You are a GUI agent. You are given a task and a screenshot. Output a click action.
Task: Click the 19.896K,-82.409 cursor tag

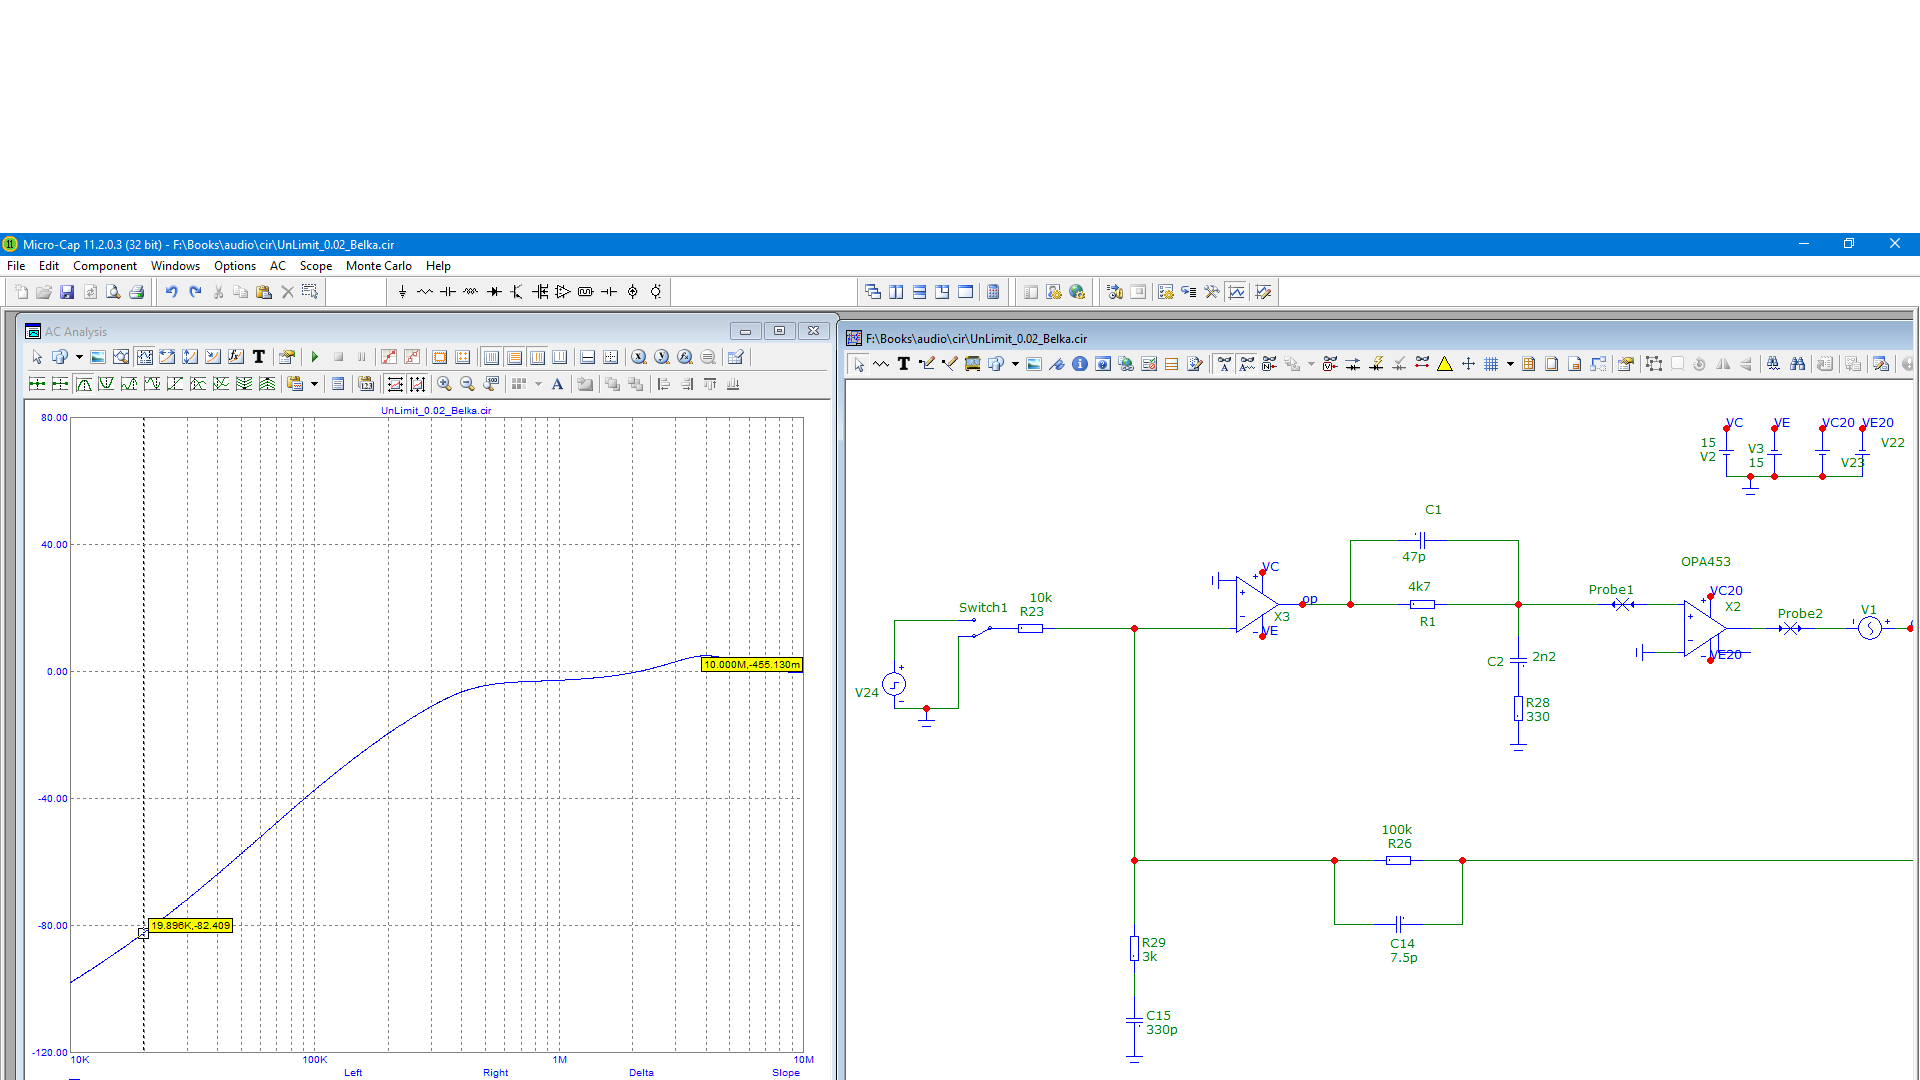point(190,926)
